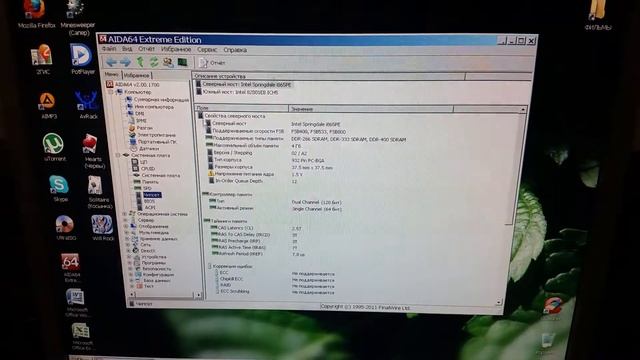Viewport: 640px width, 360px height.
Task: Expand the Сеть tree node
Action: click(x=128, y=244)
